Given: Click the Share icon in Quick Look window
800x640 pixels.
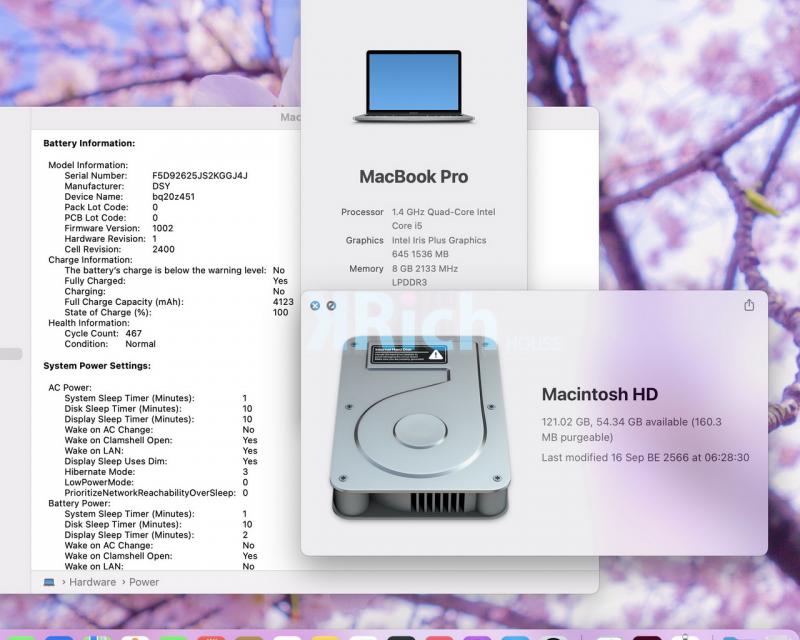Looking at the screenshot, I should click(x=749, y=305).
